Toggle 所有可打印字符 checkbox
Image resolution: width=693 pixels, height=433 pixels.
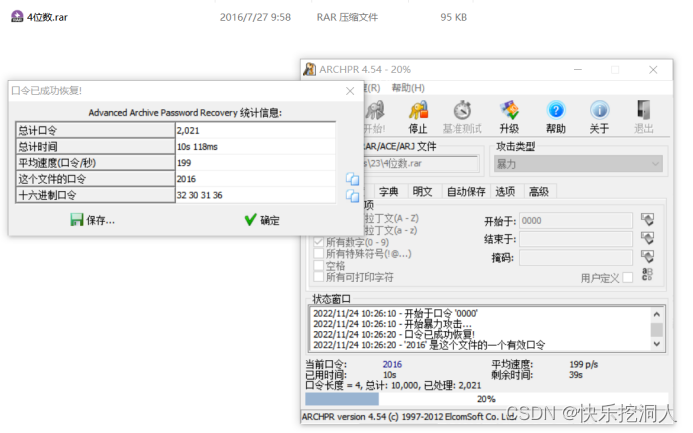click(x=318, y=277)
